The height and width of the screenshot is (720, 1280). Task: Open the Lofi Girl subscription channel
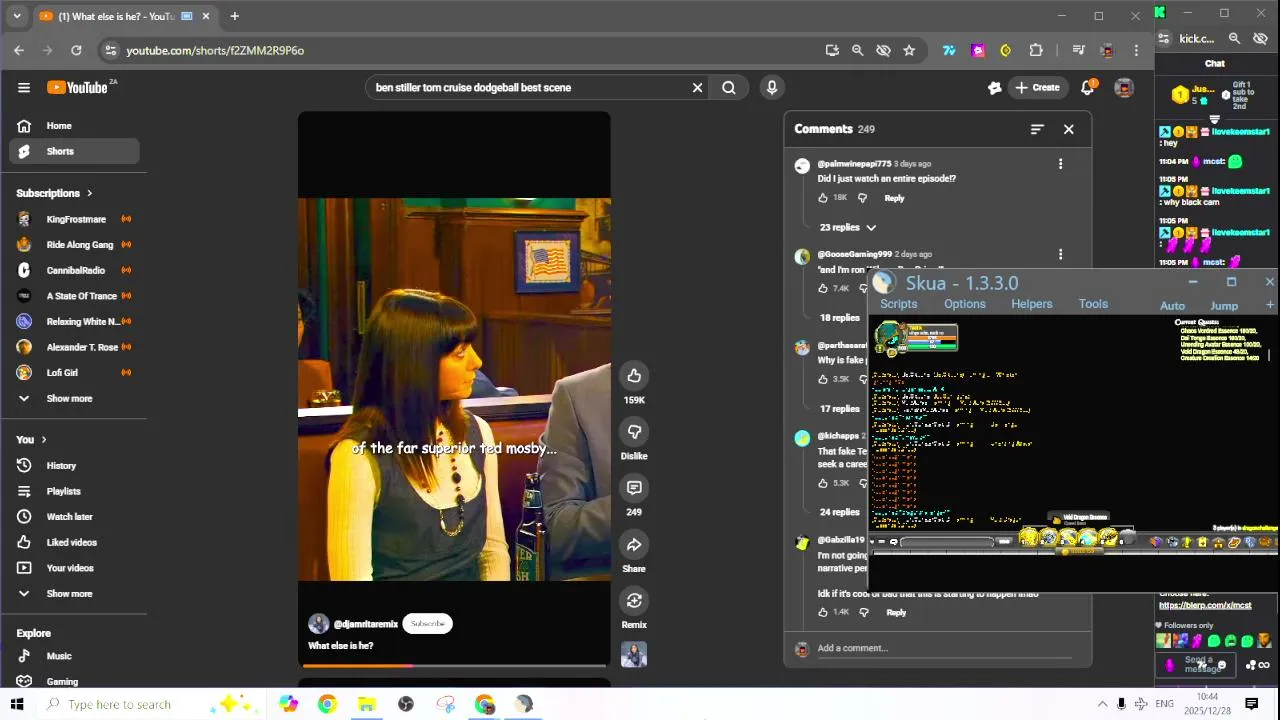(74, 373)
